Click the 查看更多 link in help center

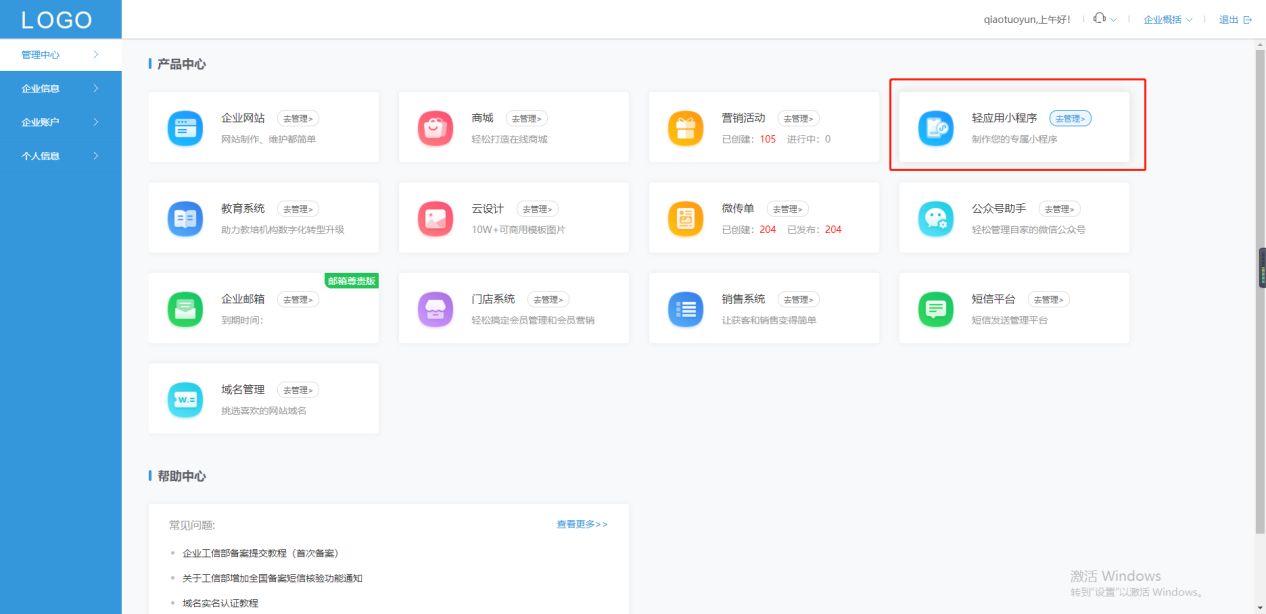tap(582, 524)
